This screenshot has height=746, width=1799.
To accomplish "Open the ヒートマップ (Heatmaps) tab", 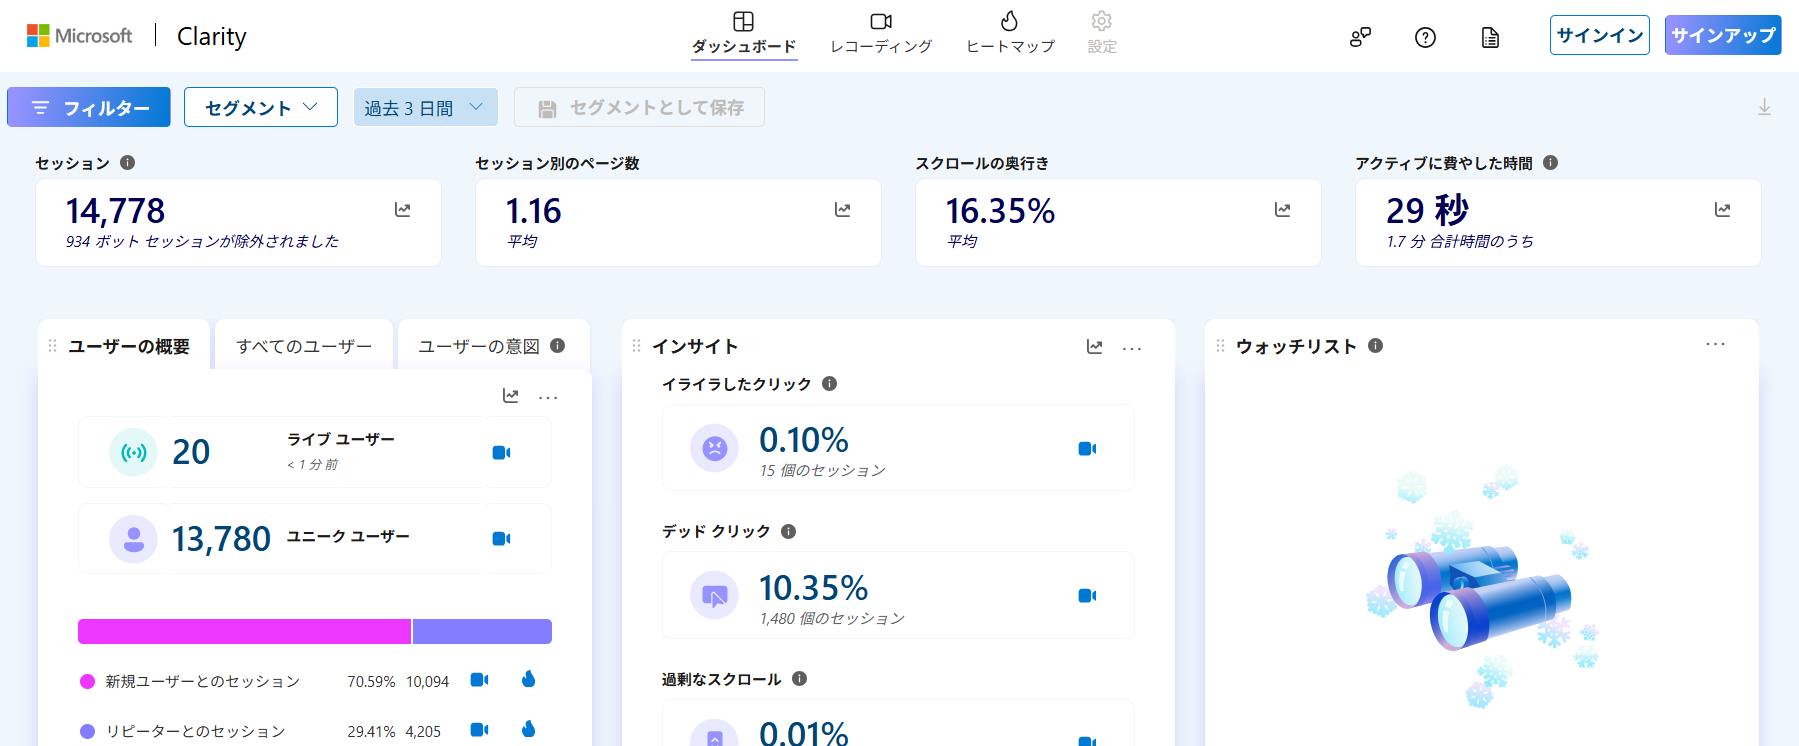I will [1010, 33].
